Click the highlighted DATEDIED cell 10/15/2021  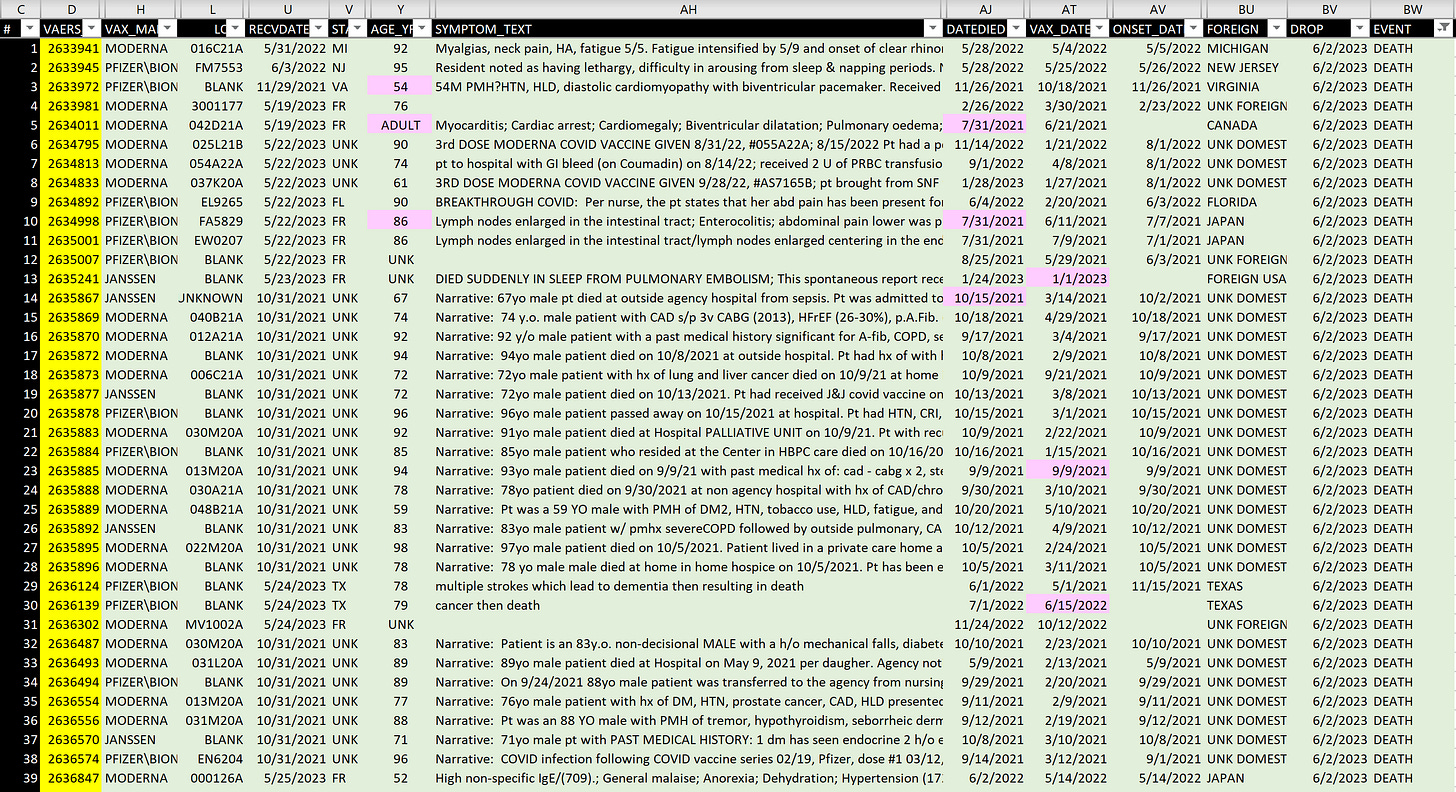click(x=986, y=298)
